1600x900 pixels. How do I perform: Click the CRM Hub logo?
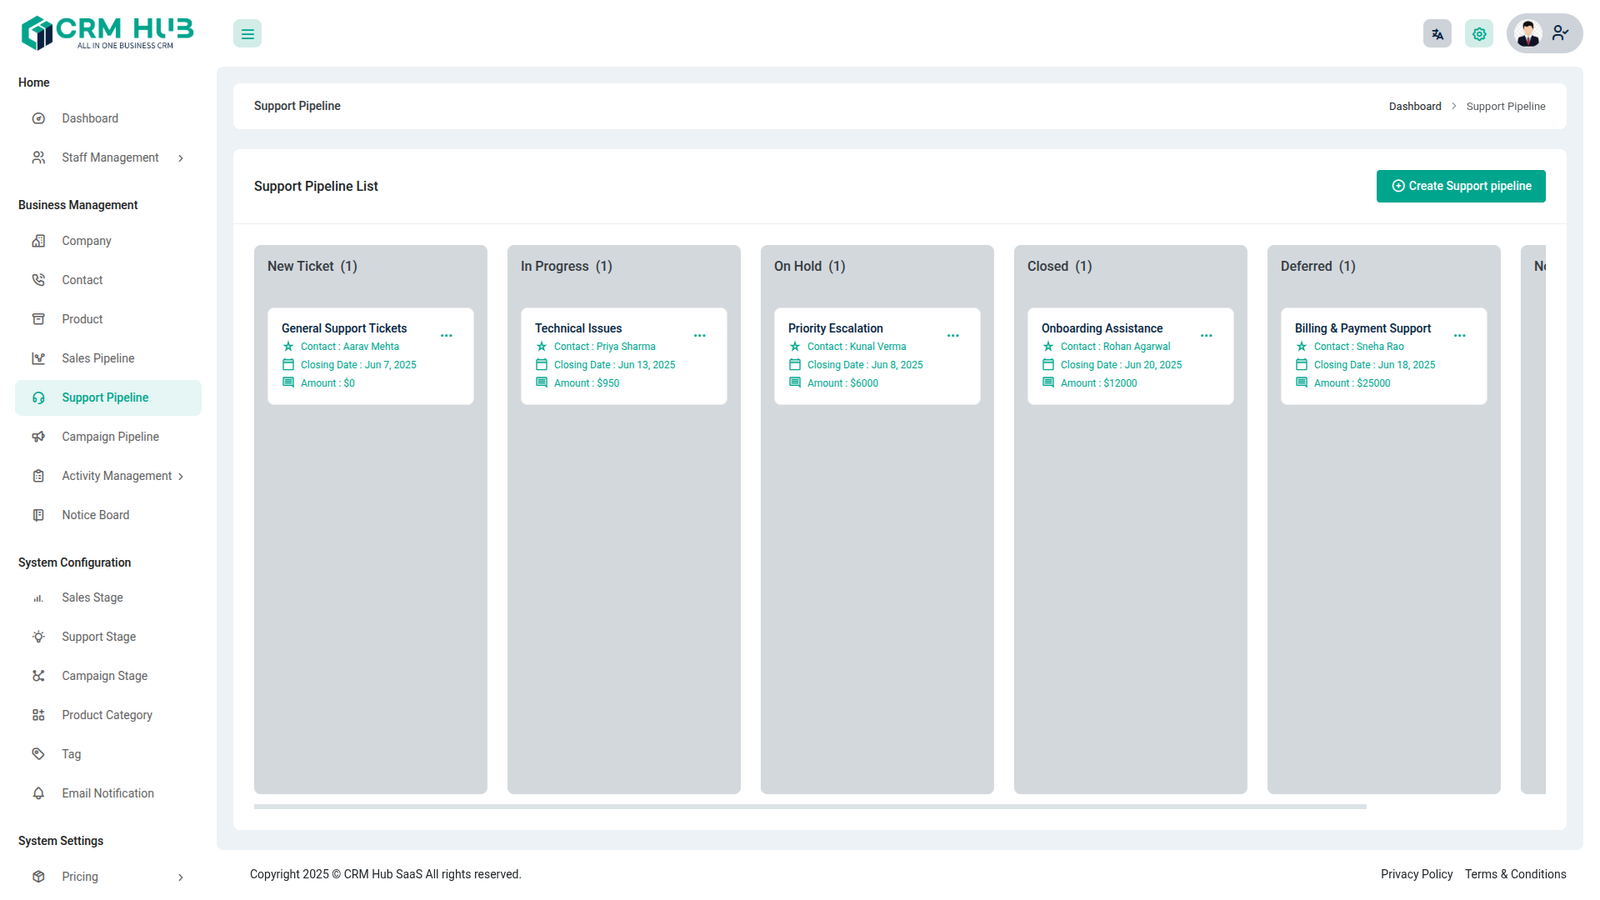pyautogui.click(x=107, y=33)
